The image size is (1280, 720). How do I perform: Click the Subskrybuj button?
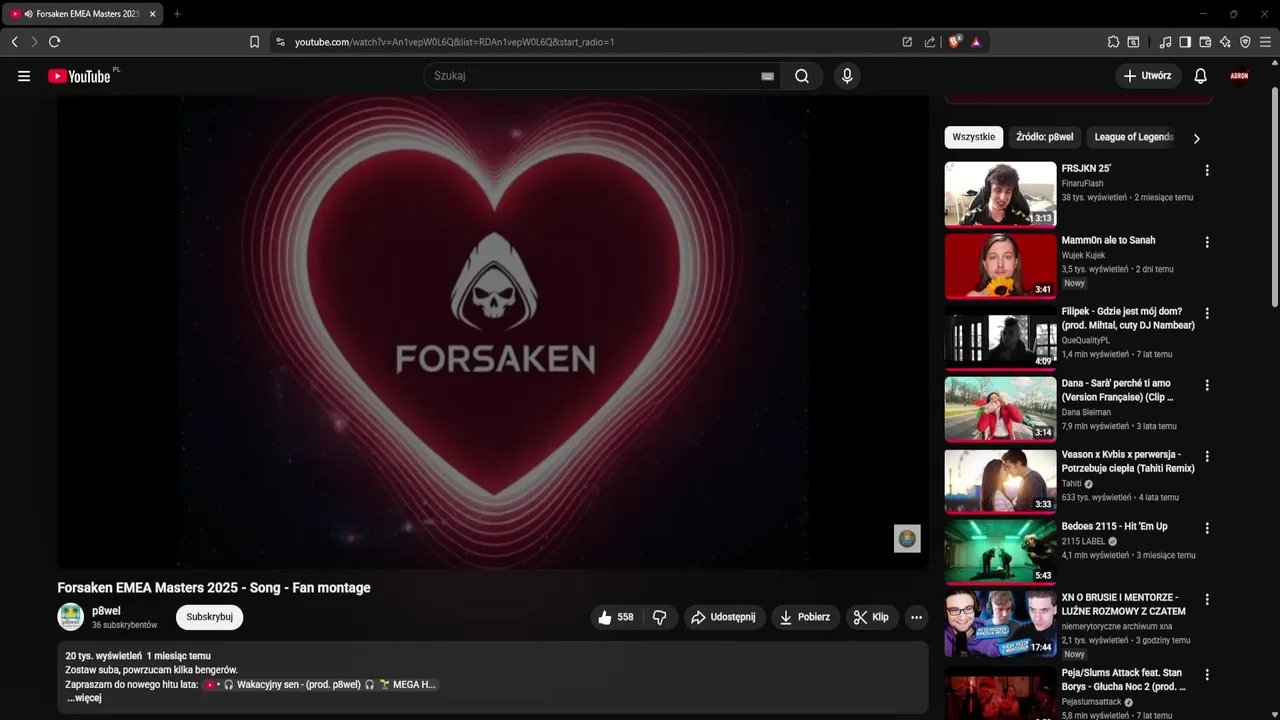click(x=209, y=617)
